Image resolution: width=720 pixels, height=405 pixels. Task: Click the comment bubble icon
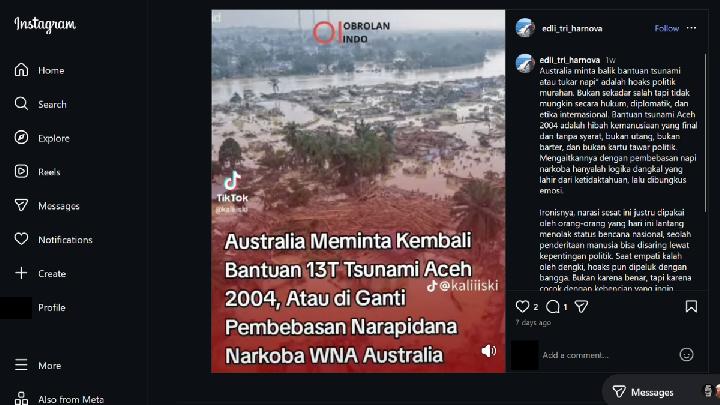click(x=553, y=306)
